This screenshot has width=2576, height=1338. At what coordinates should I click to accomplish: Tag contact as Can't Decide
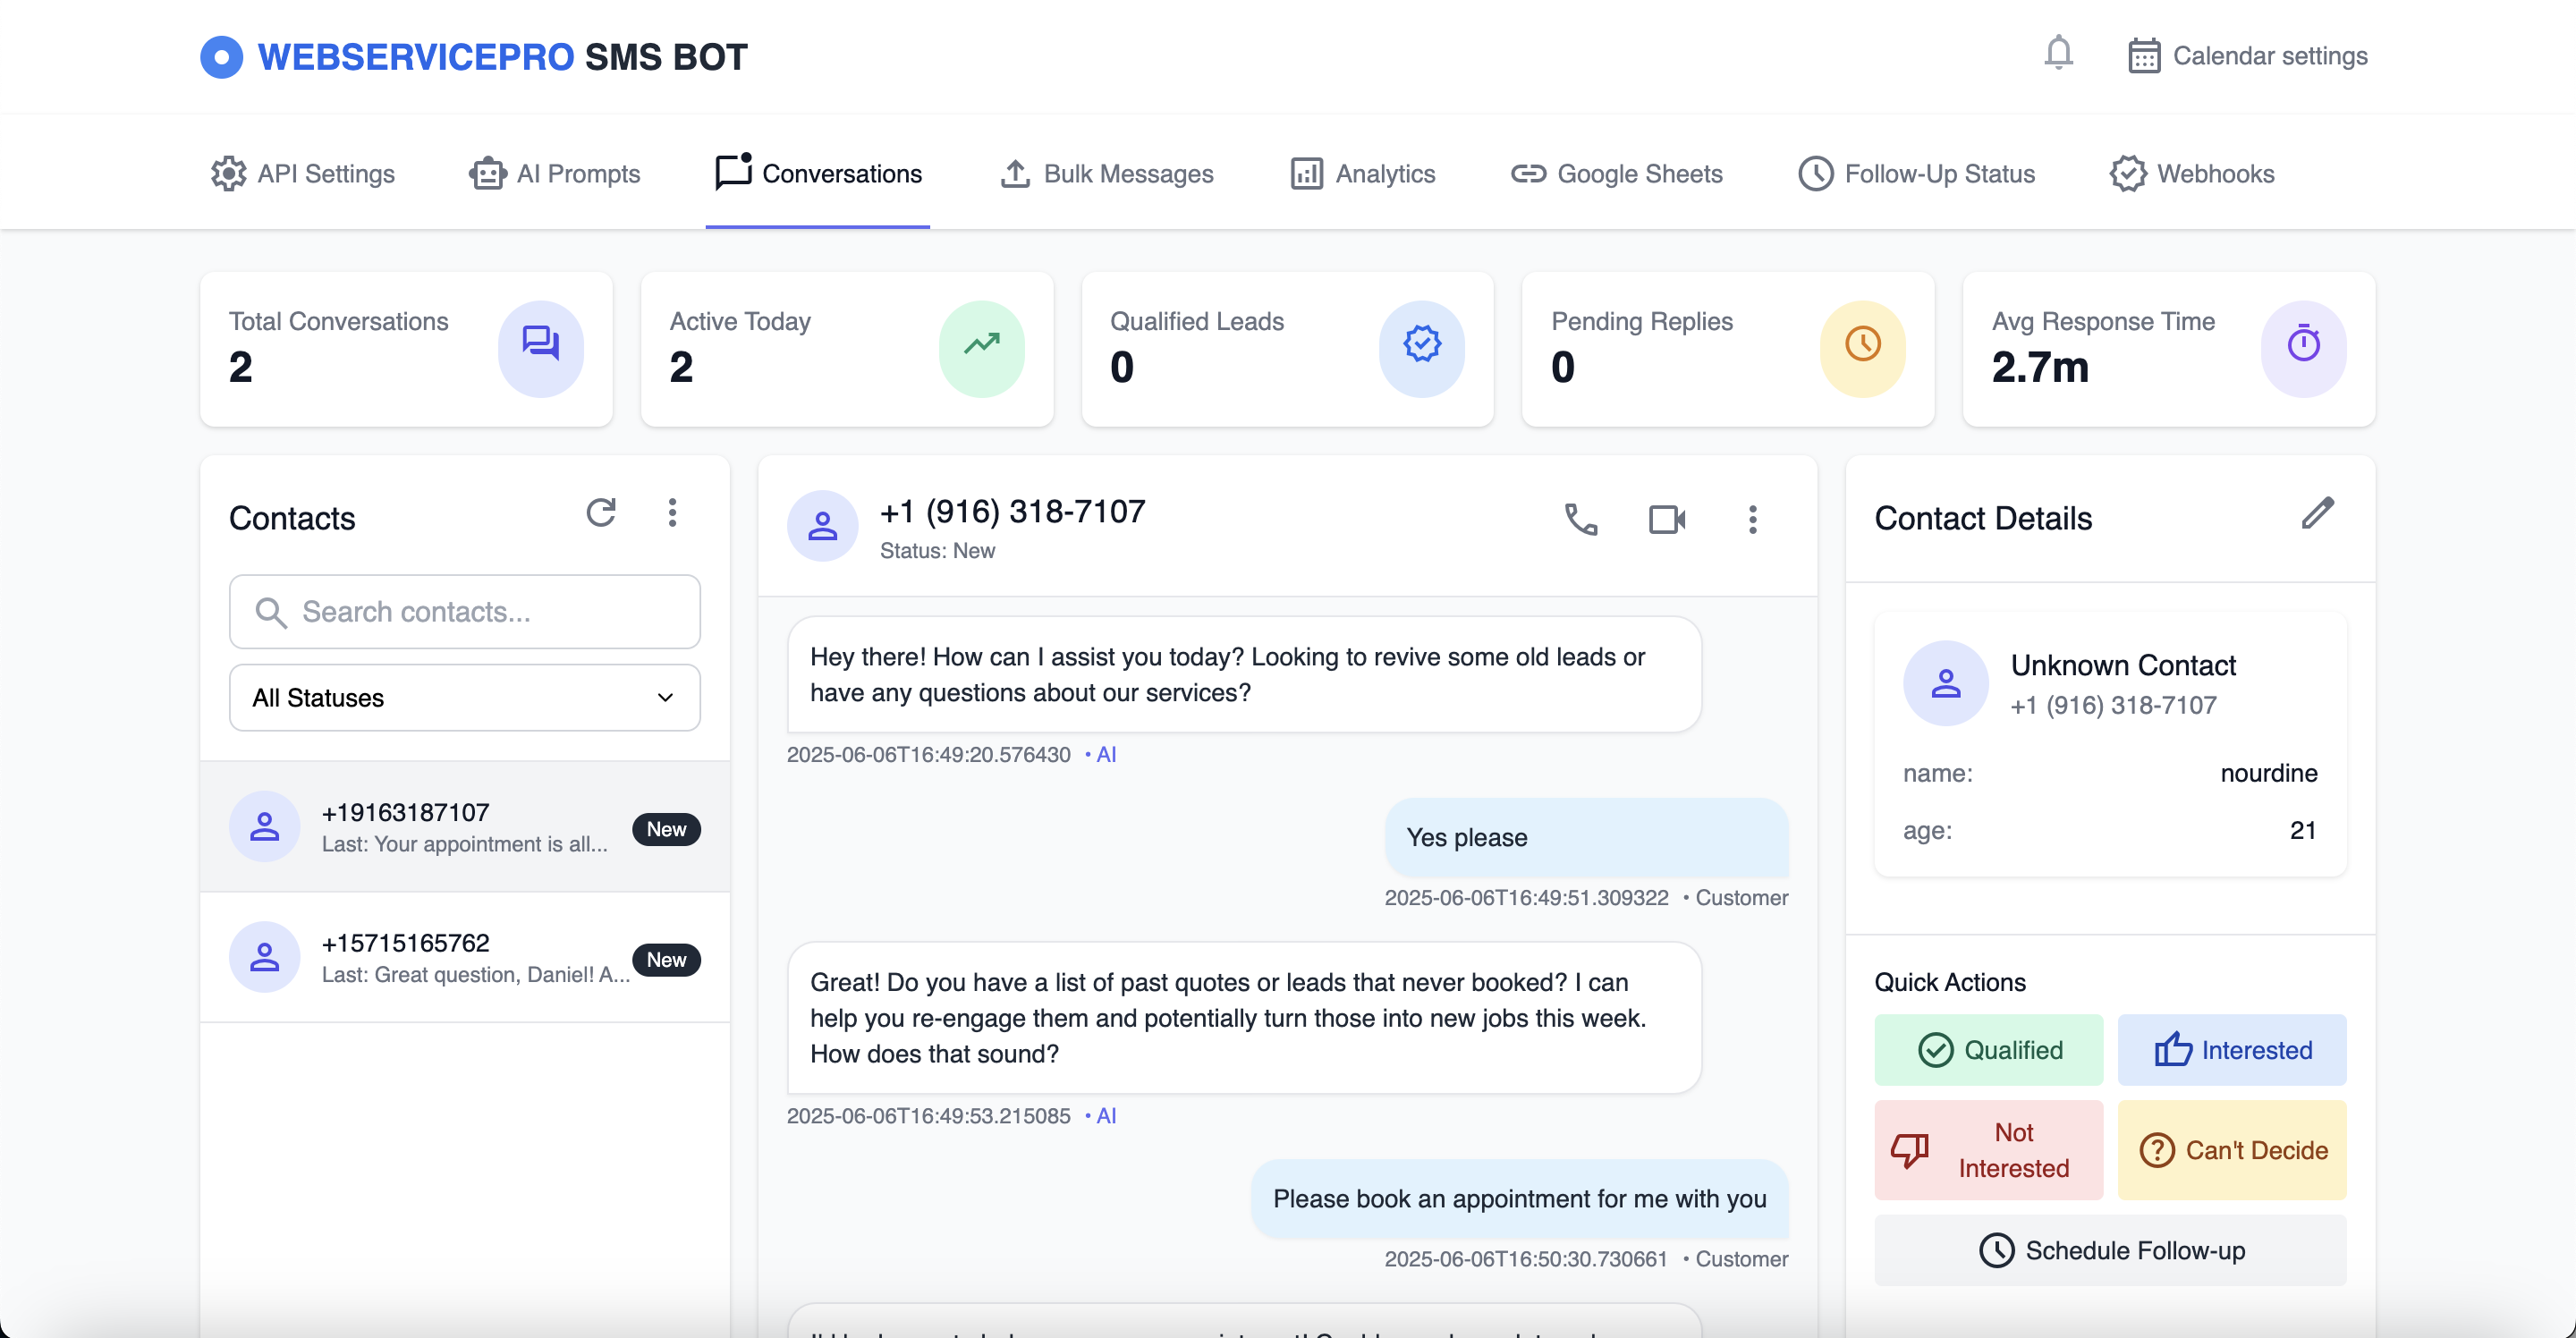coord(2231,1150)
